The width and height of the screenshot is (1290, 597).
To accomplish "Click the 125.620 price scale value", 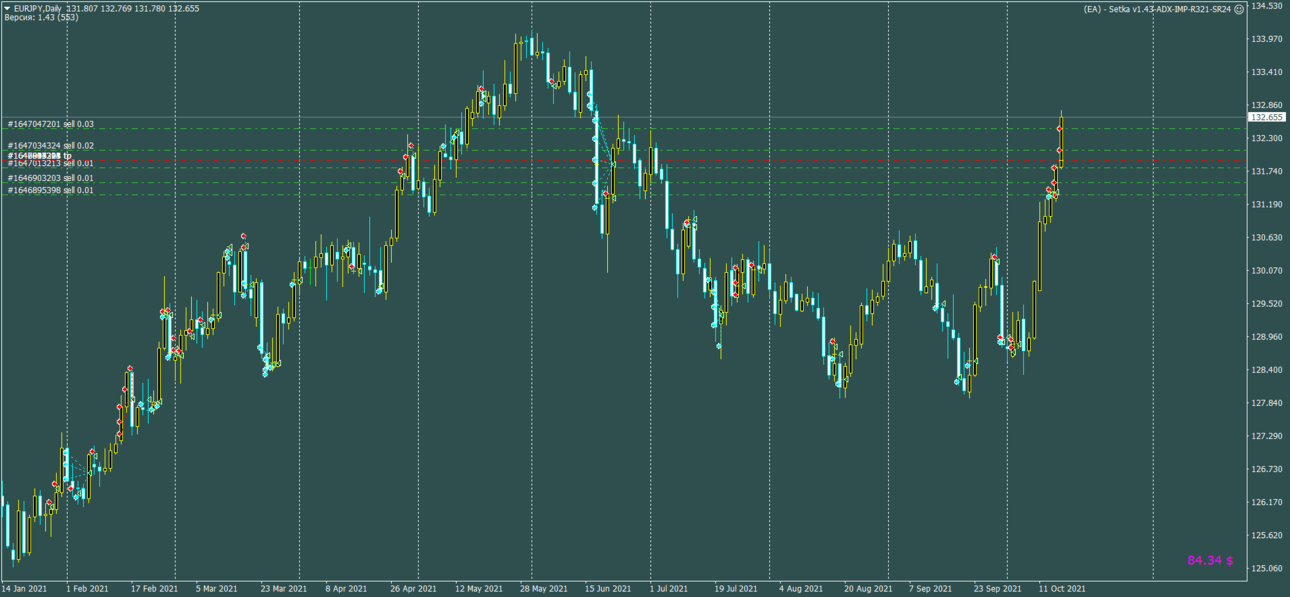I will tap(1266, 535).
